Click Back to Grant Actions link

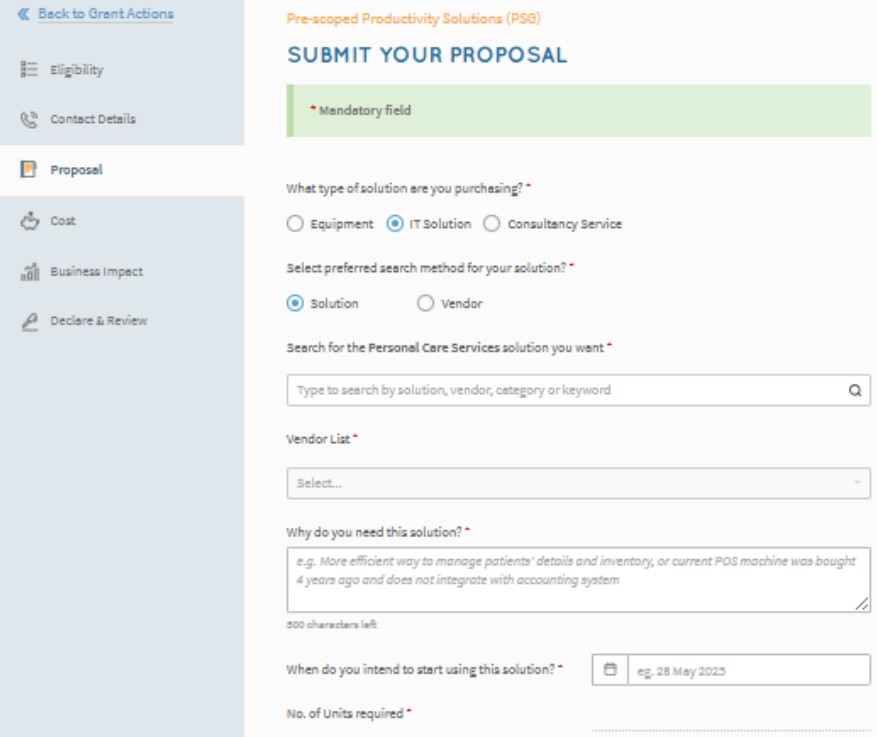pos(105,14)
